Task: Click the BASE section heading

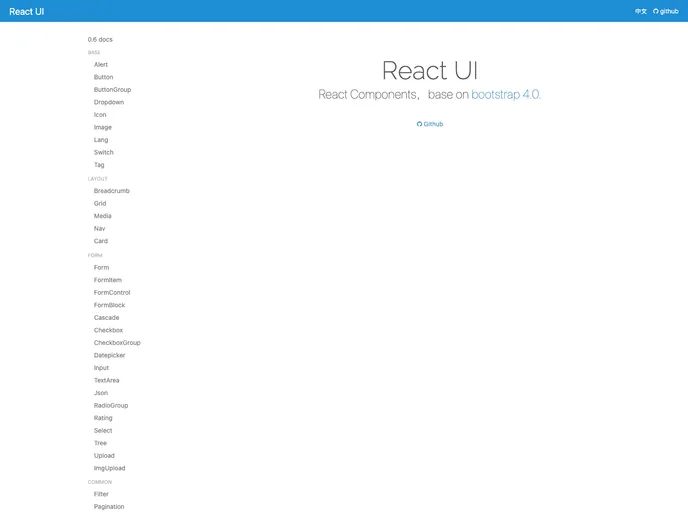Action: [94, 53]
